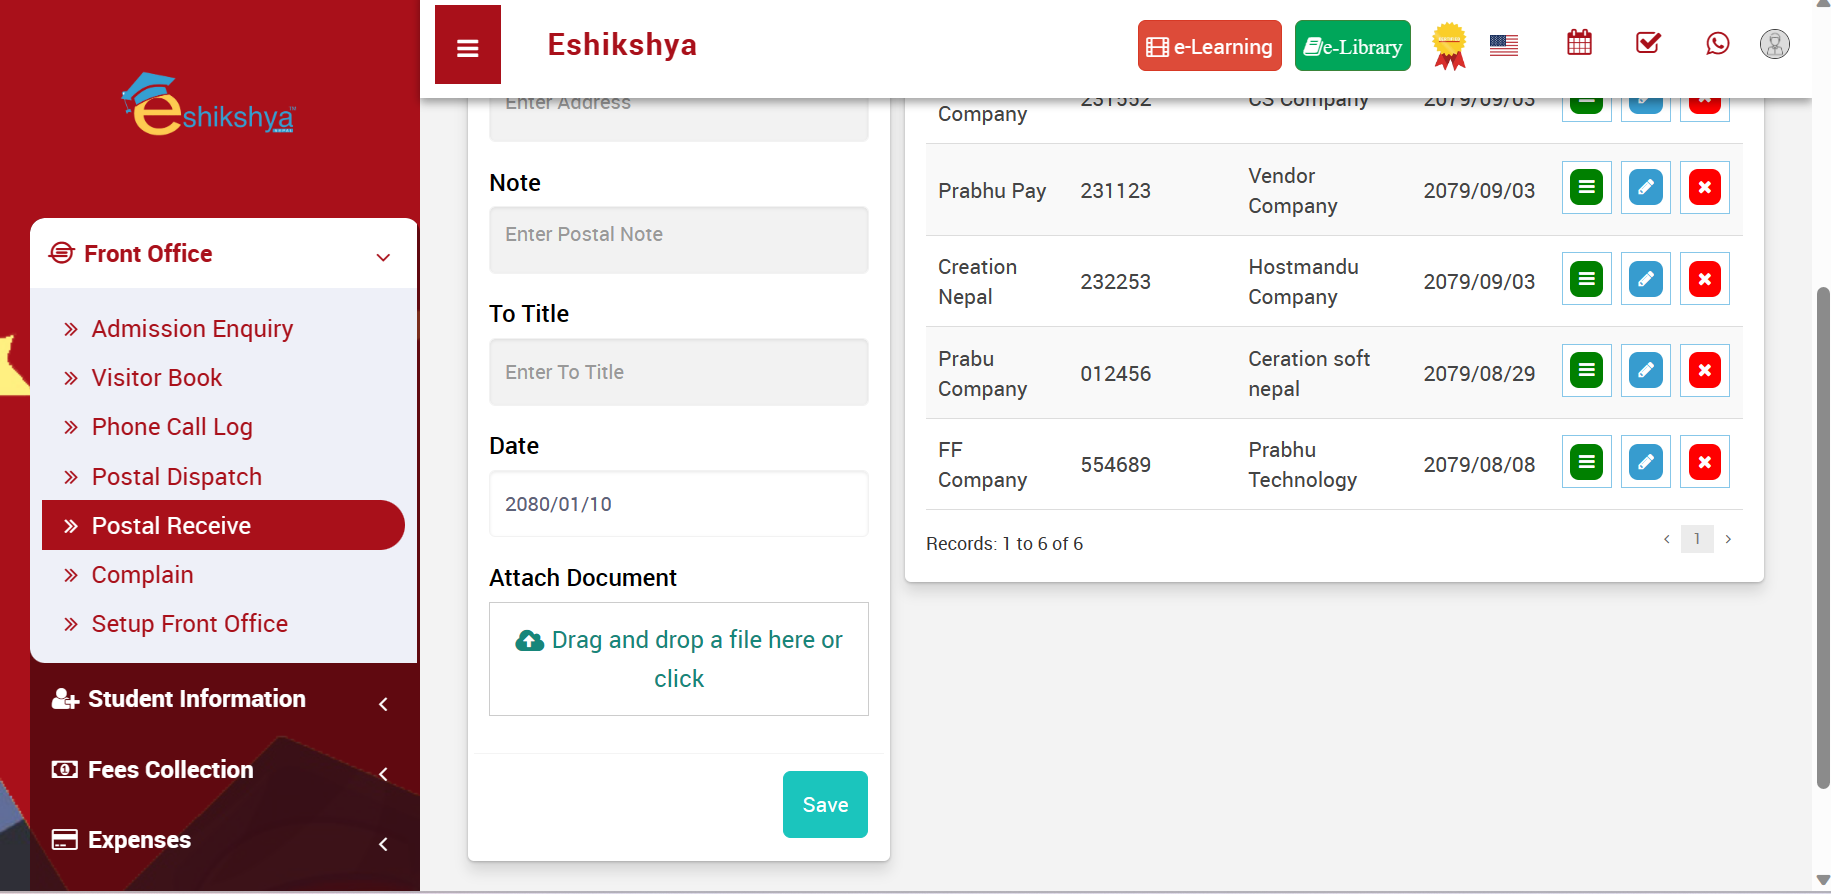Open the e-Learning button
Image resolution: width=1831 pixels, height=894 pixels.
1209,46
